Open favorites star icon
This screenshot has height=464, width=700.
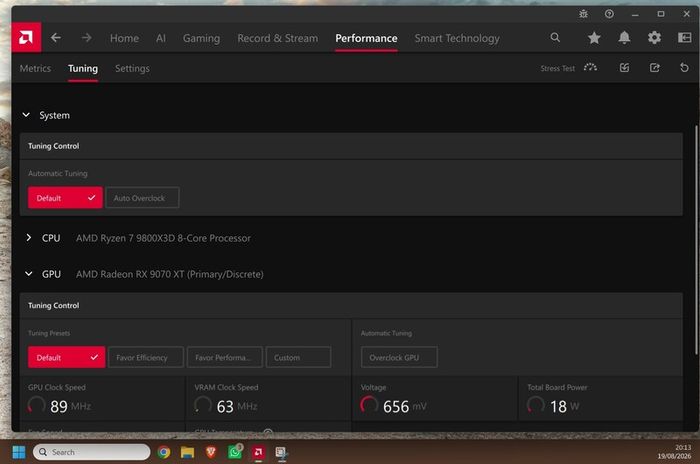click(x=594, y=38)
